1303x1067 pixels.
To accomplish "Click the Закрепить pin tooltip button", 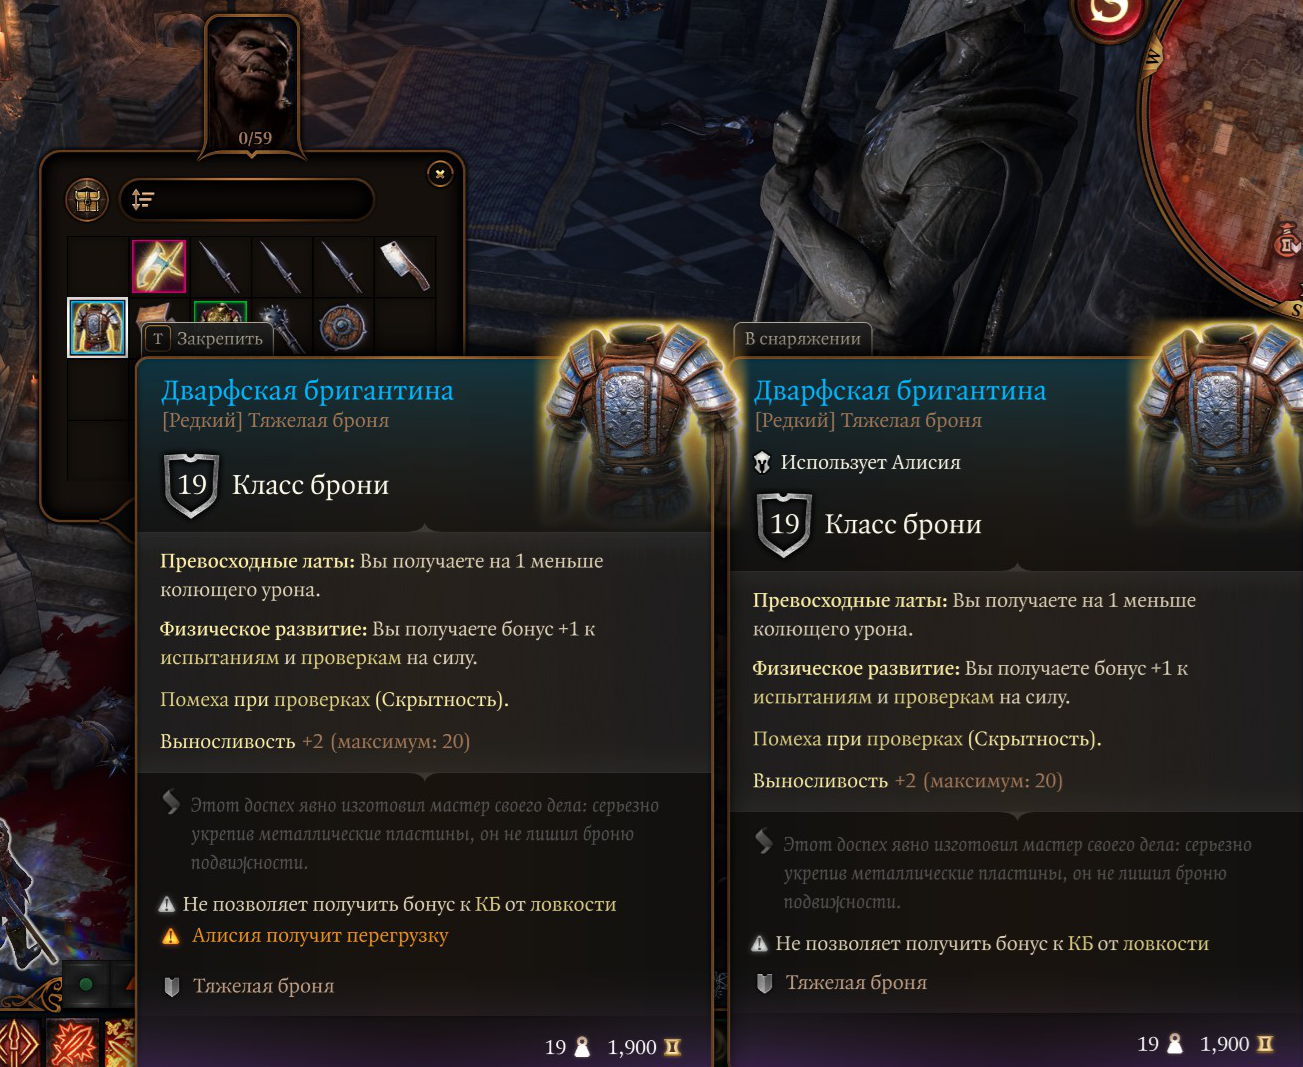I will (208, 339).
